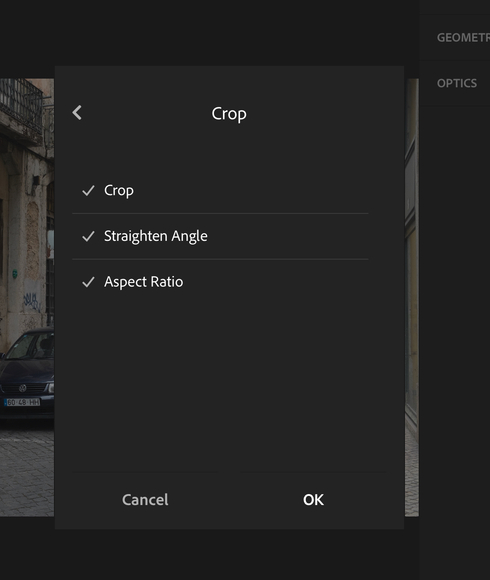
Task: Click the Cancel button
Action: pos(145,500)
